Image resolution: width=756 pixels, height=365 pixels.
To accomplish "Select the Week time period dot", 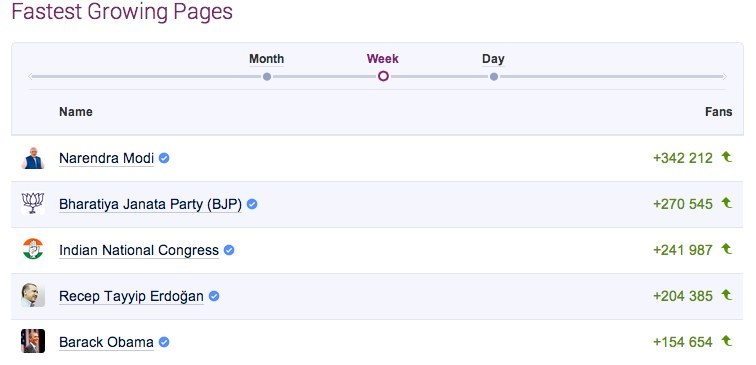I will (x=383, y=76).
